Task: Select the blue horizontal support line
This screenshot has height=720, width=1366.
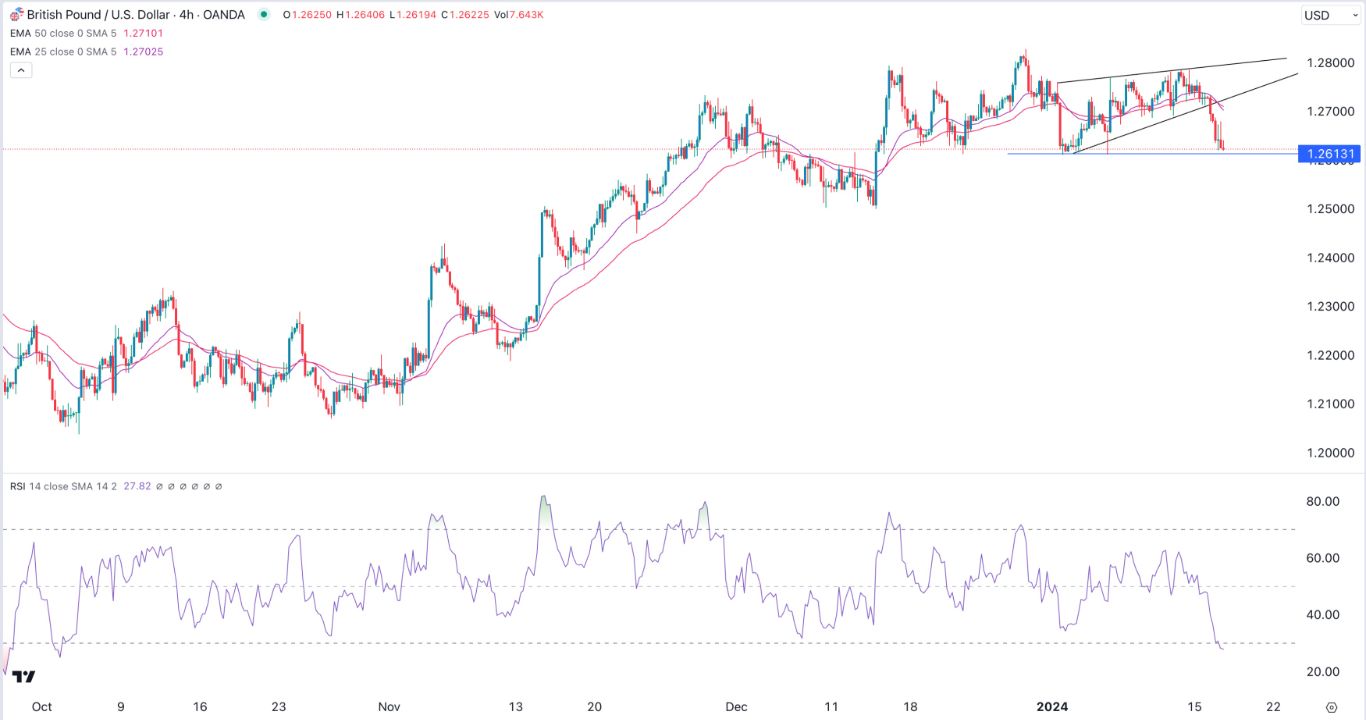Action: point(1150,154)
